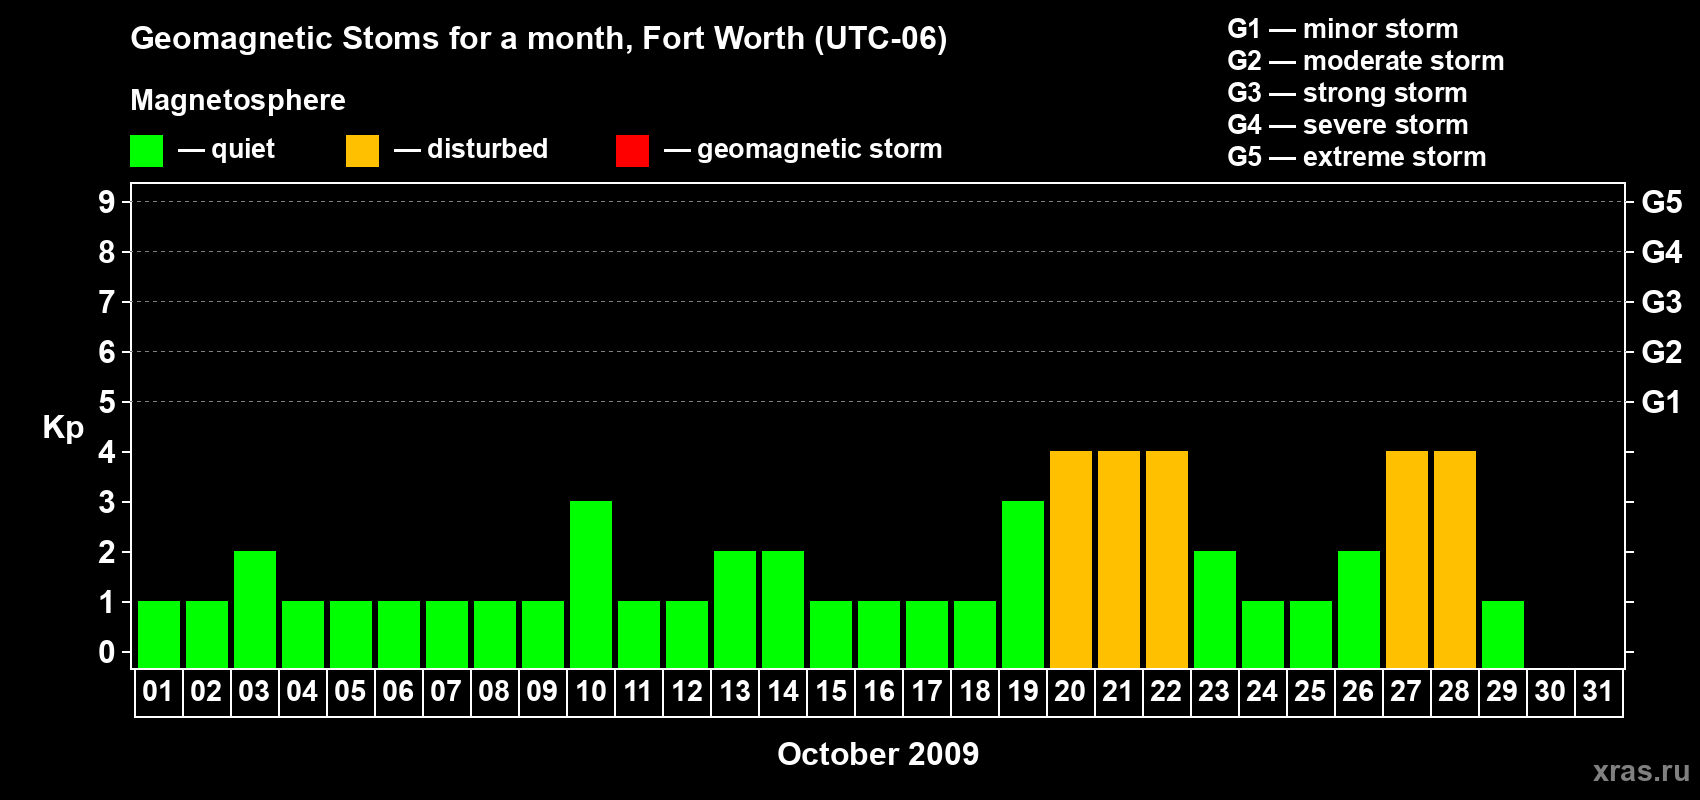Click the date cell 09
The image size is (1700, 800).
[543, 692]
